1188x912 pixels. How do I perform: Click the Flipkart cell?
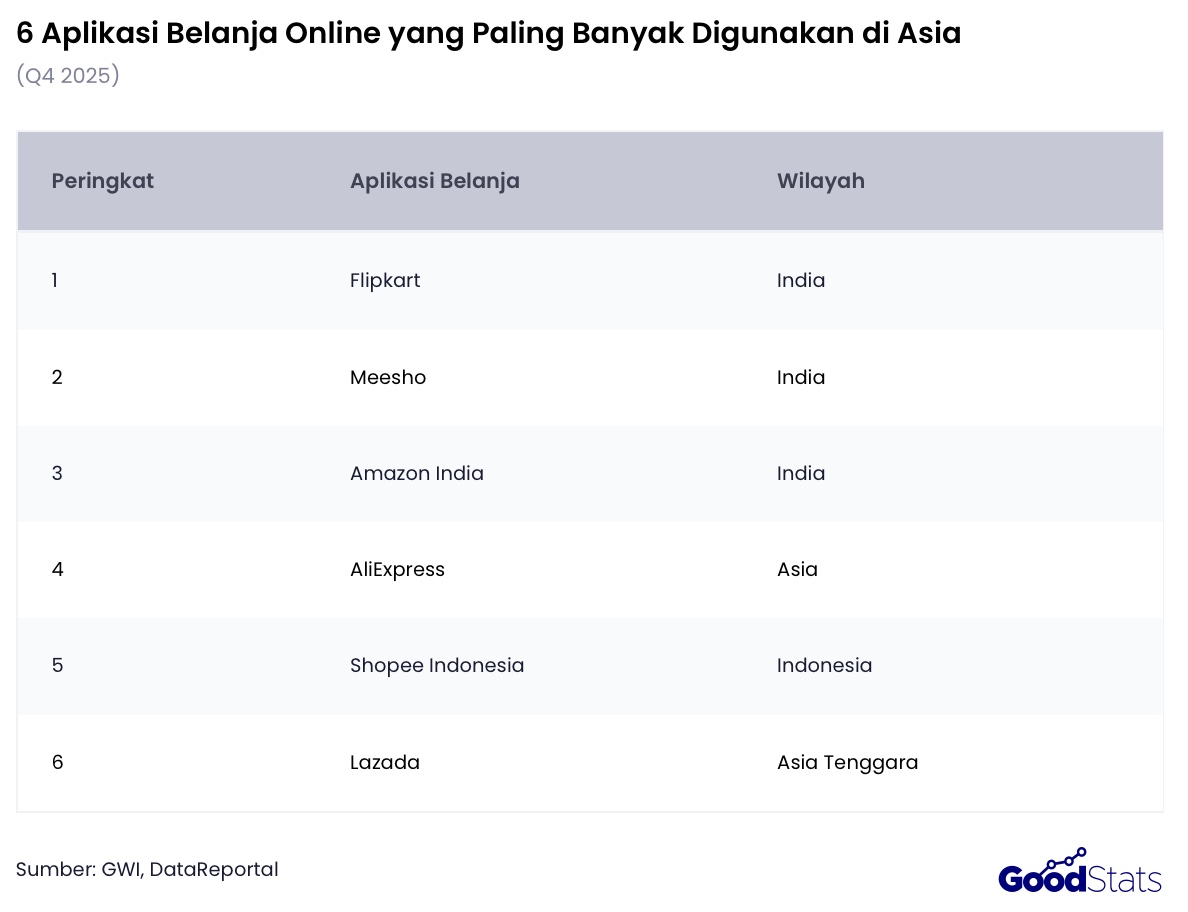pos(385,280)
